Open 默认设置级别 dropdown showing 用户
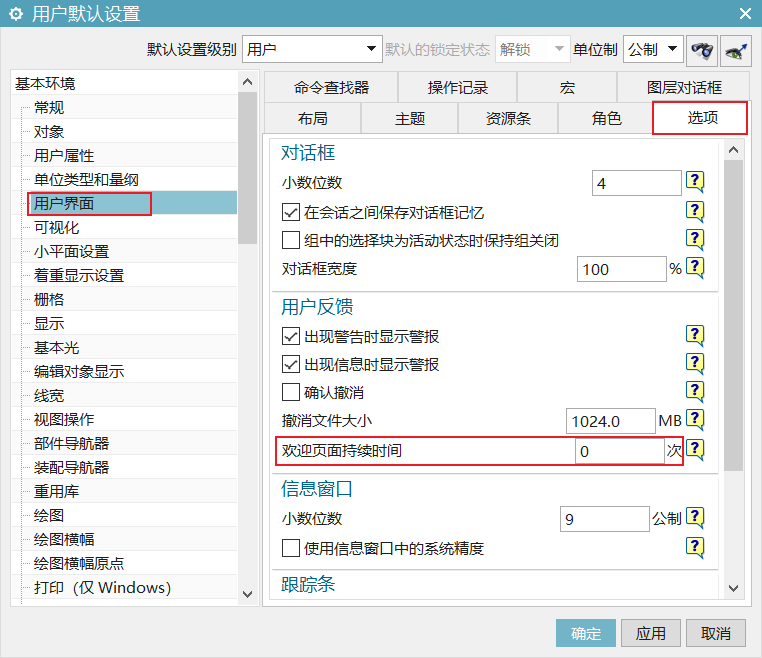The width and height of the screenshot is (762, 658). [x=312, y=49]
